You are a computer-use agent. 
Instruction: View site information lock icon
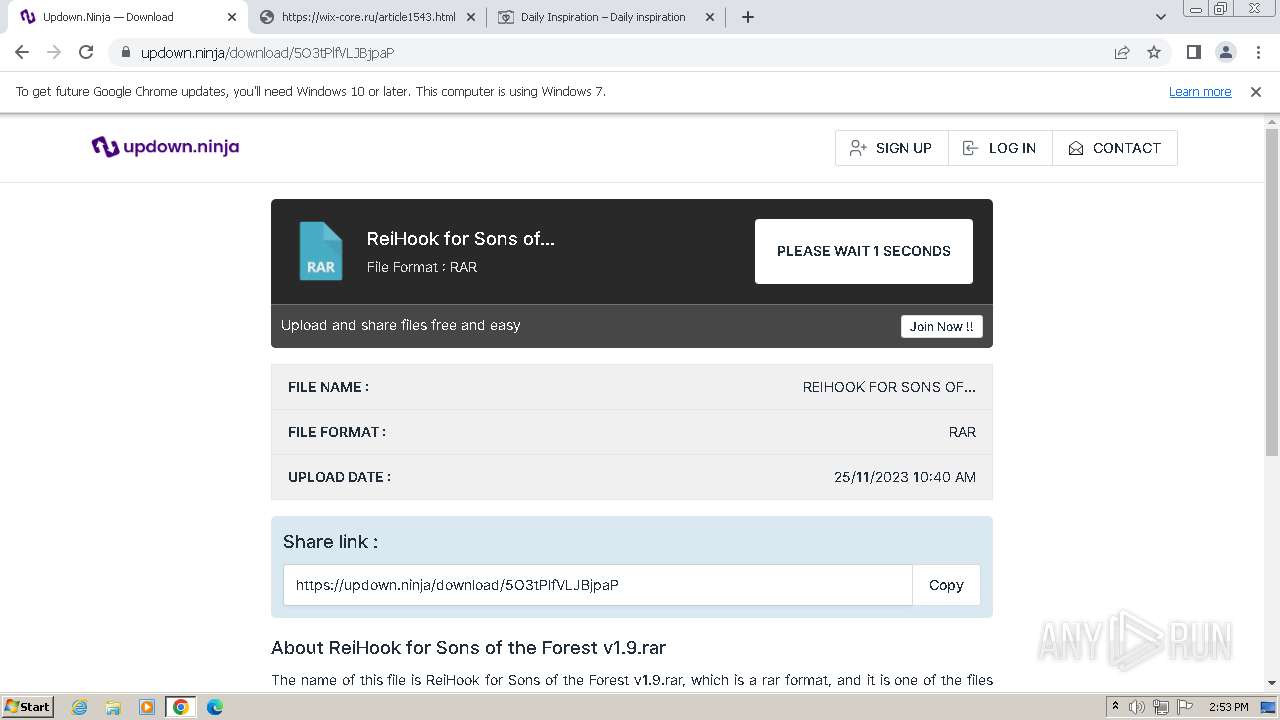pyautogui.click(x=125, y=53)
